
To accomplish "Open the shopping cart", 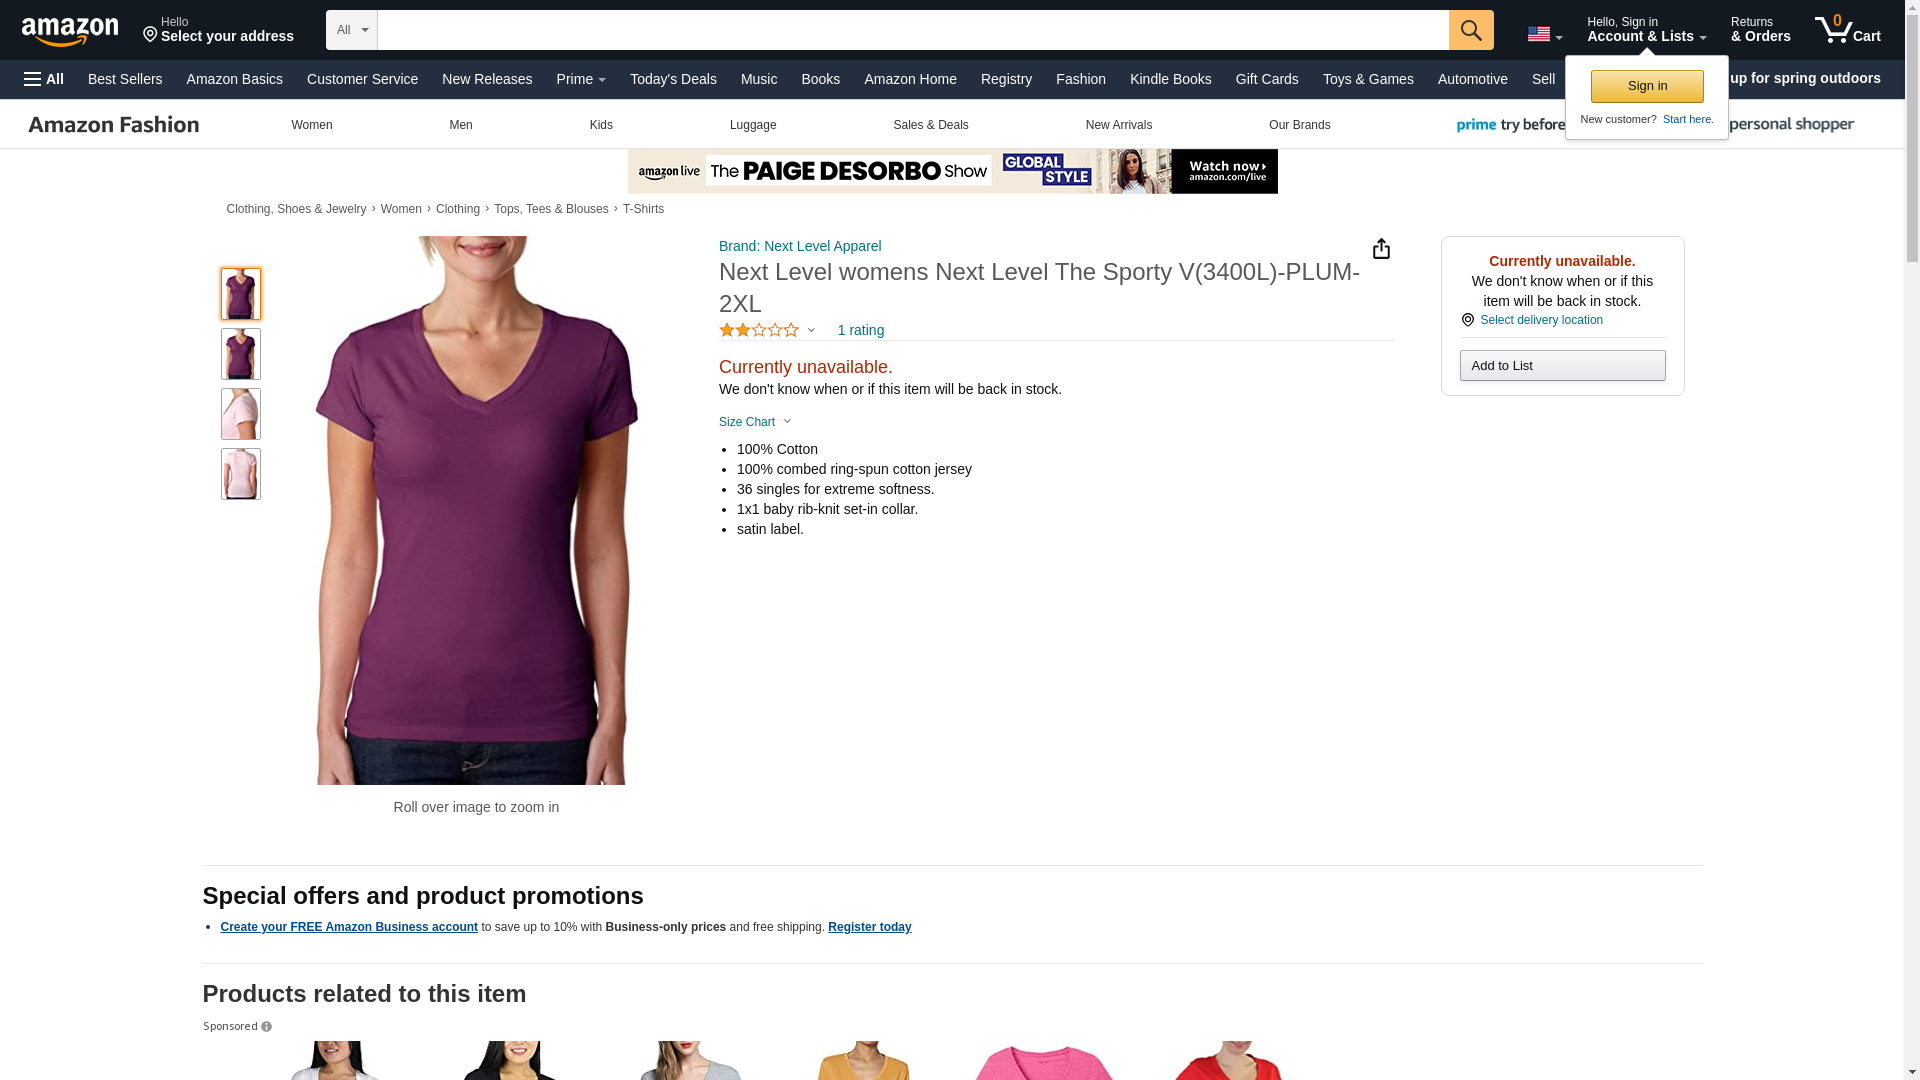I will 1848,30.
